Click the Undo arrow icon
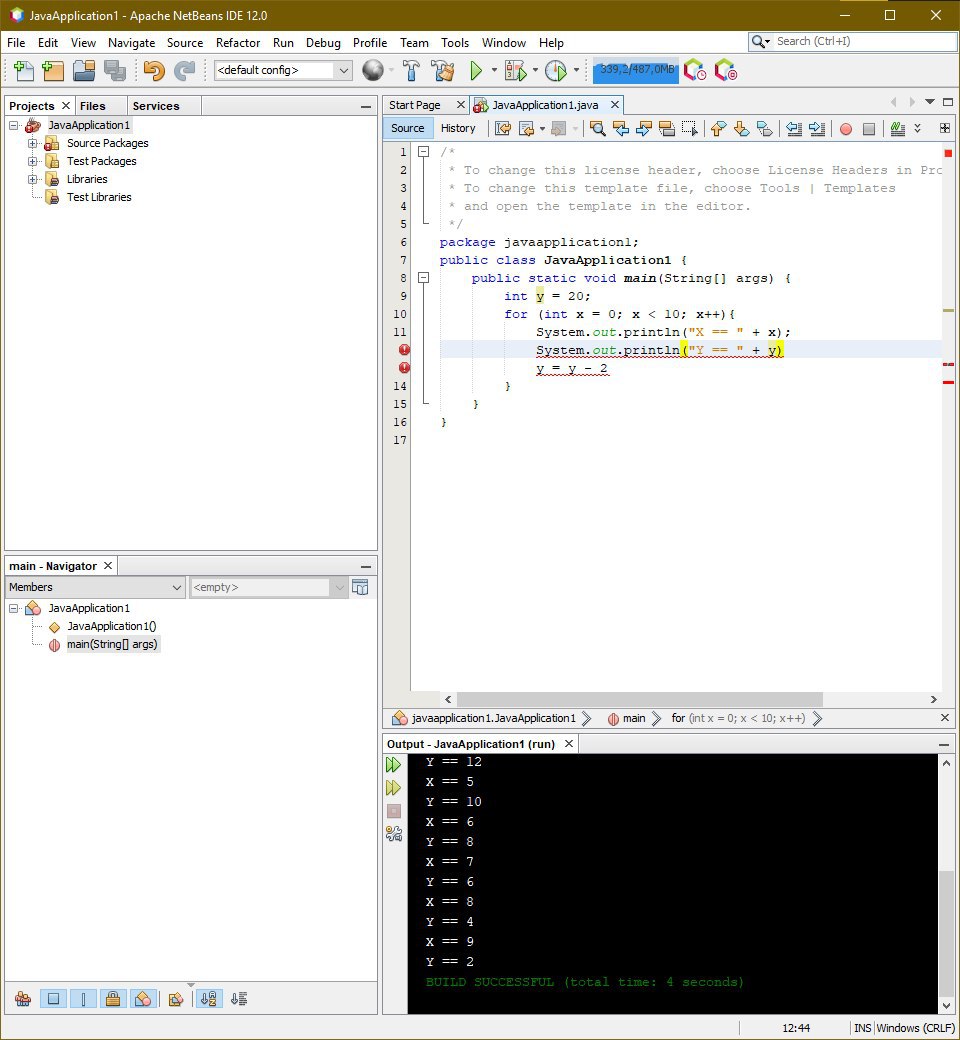960x1040 pixels. (153, 70)
